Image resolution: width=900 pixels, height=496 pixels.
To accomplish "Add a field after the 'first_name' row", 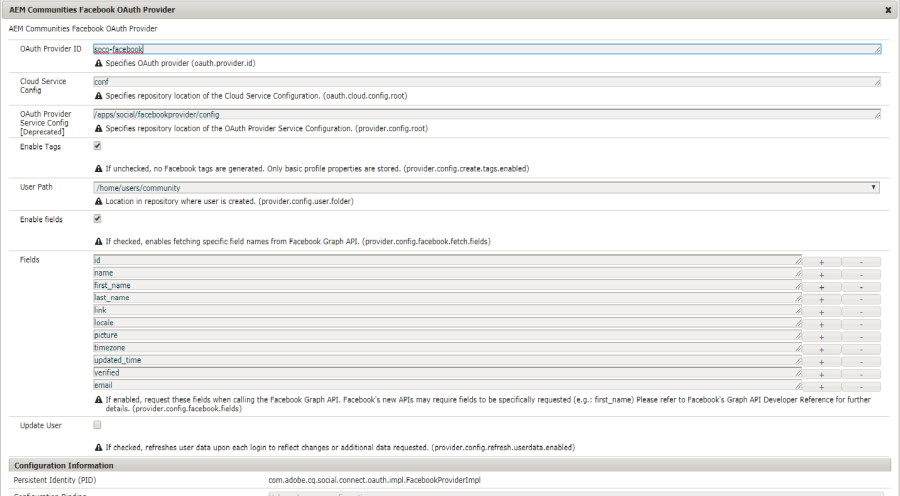I will pyautogui.click(x=821, y=287).
